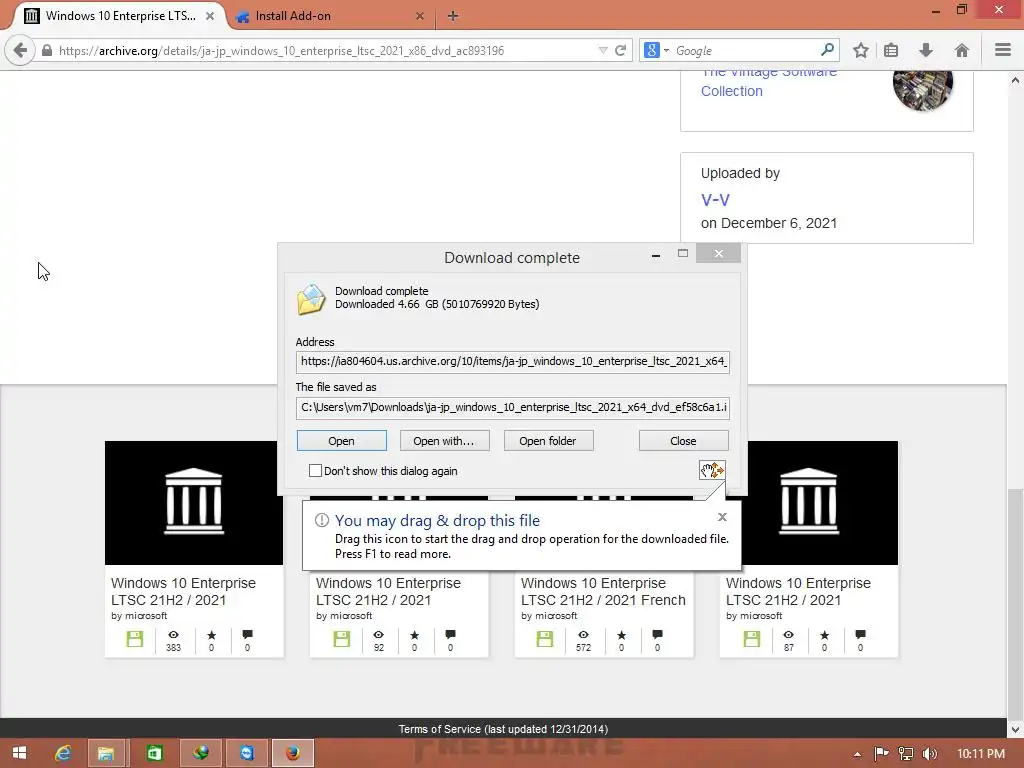
Task: Click the file saved as path field
Action: tap(513, 407)
